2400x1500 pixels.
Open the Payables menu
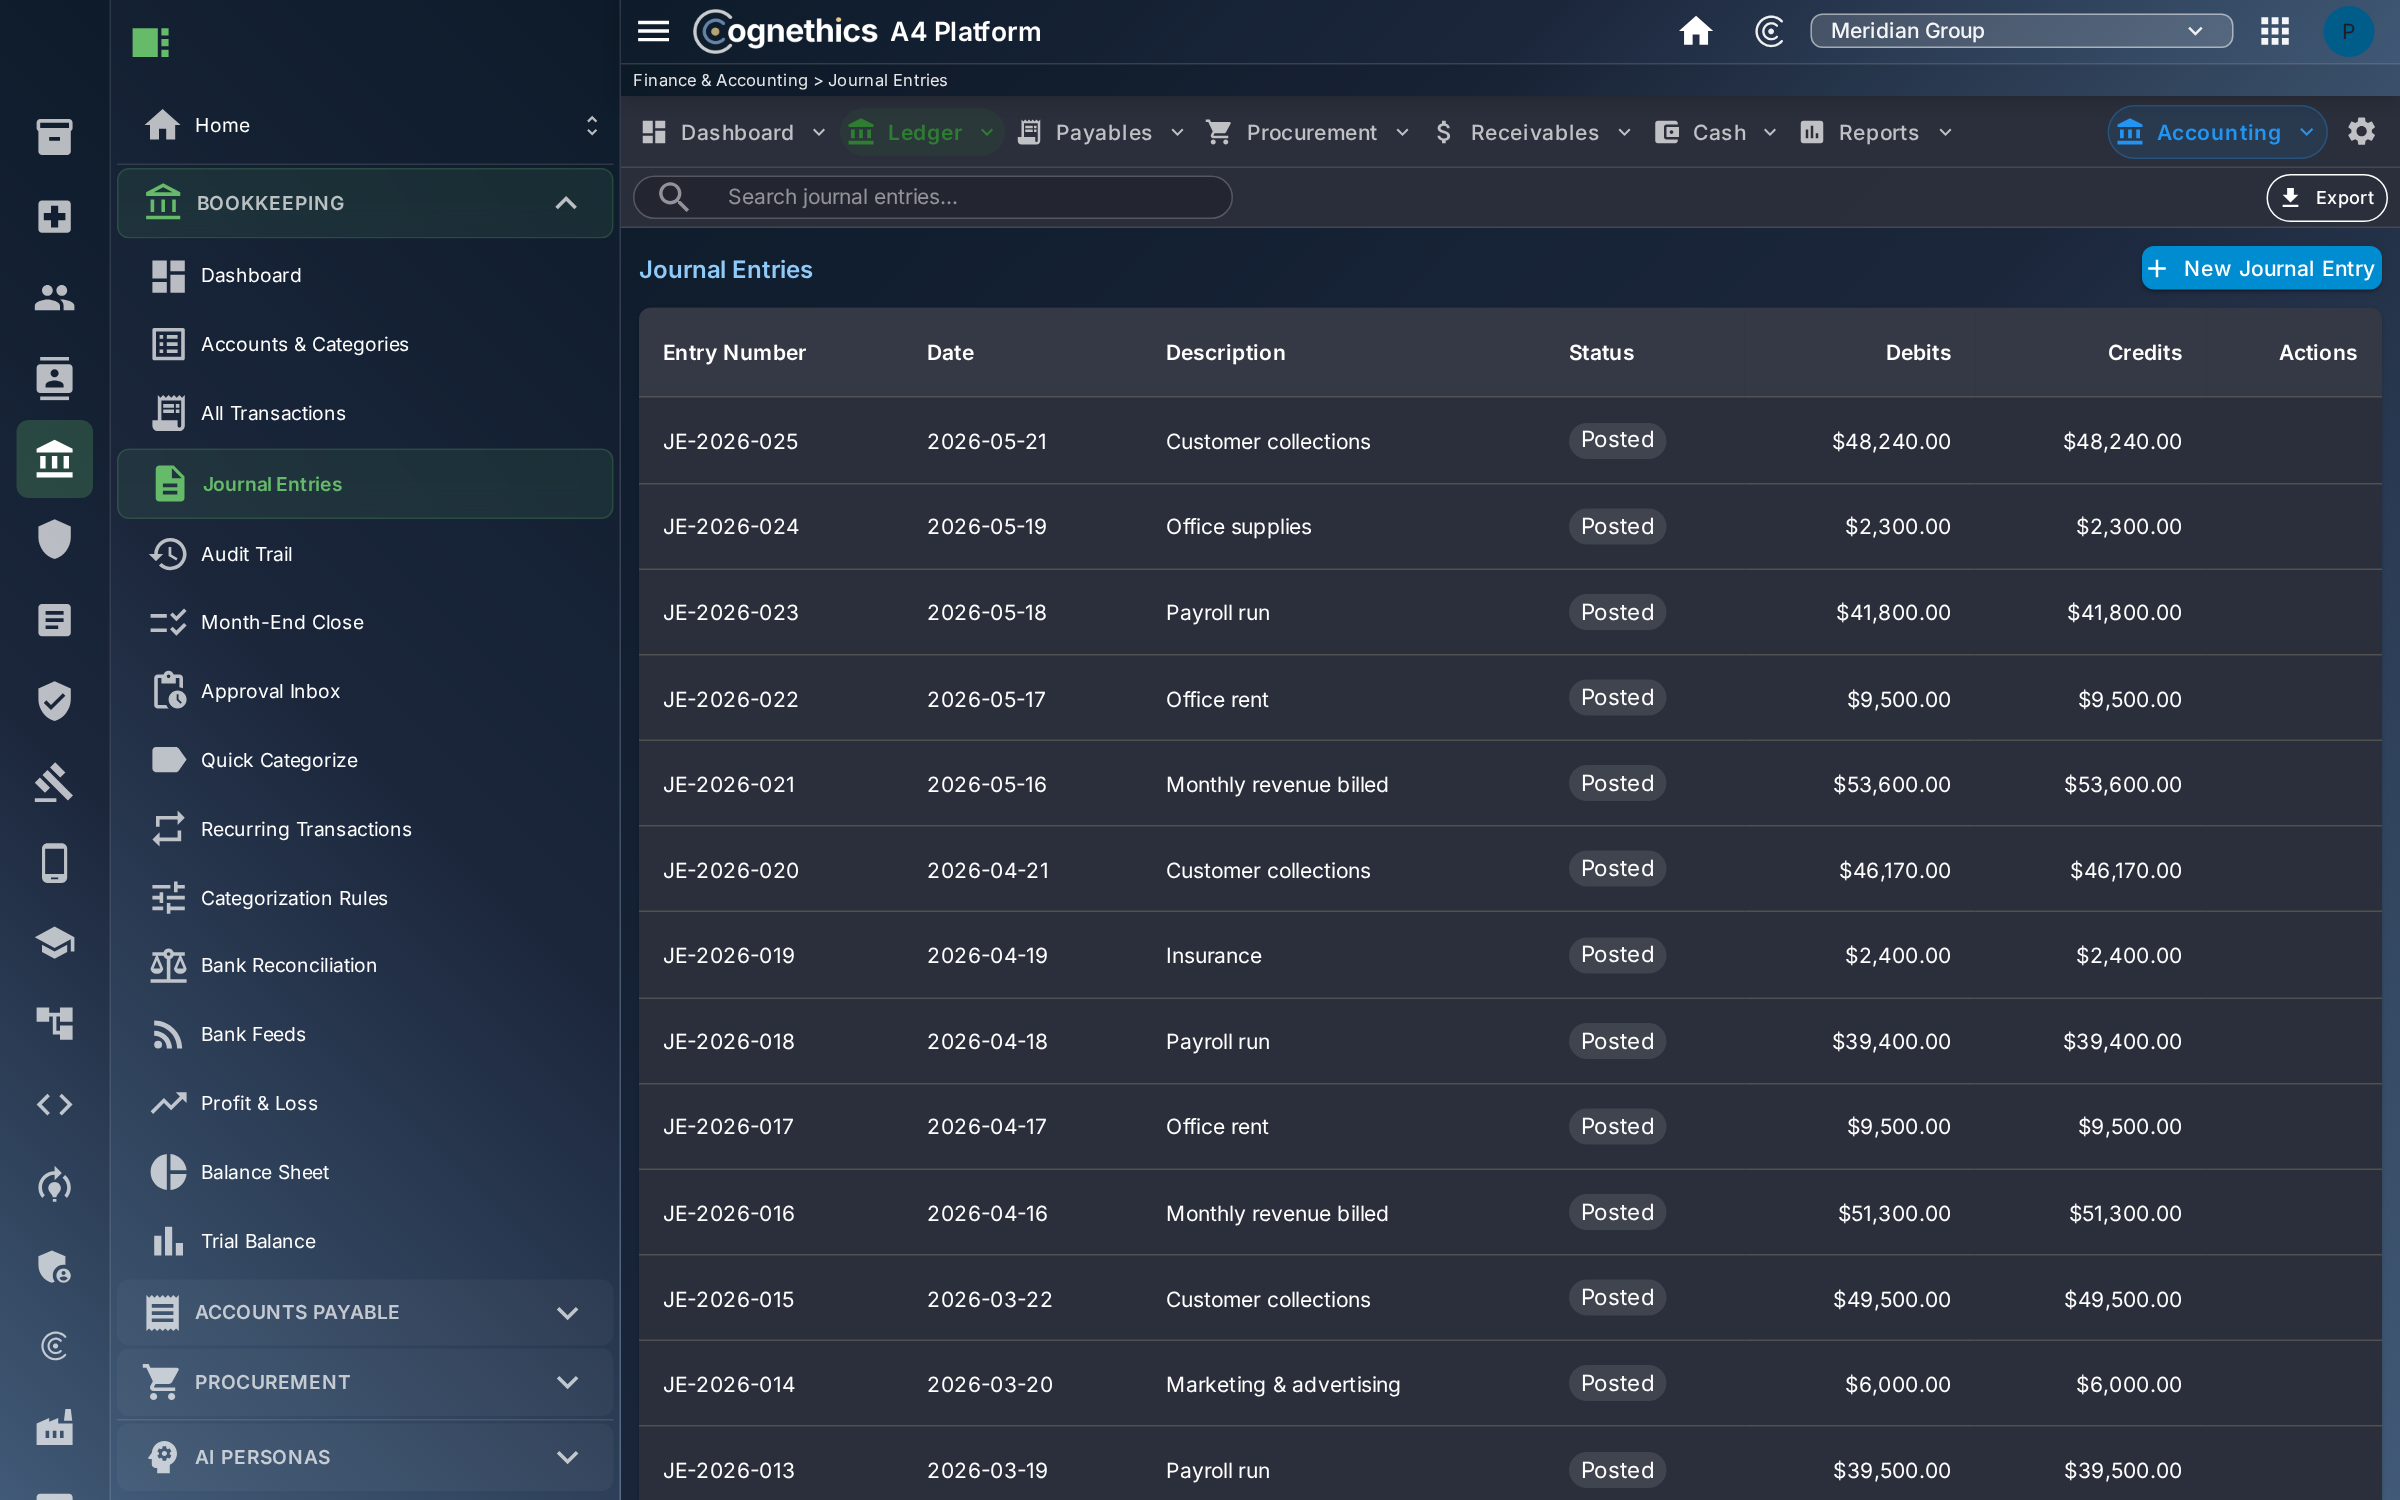tap(1100, 132)
